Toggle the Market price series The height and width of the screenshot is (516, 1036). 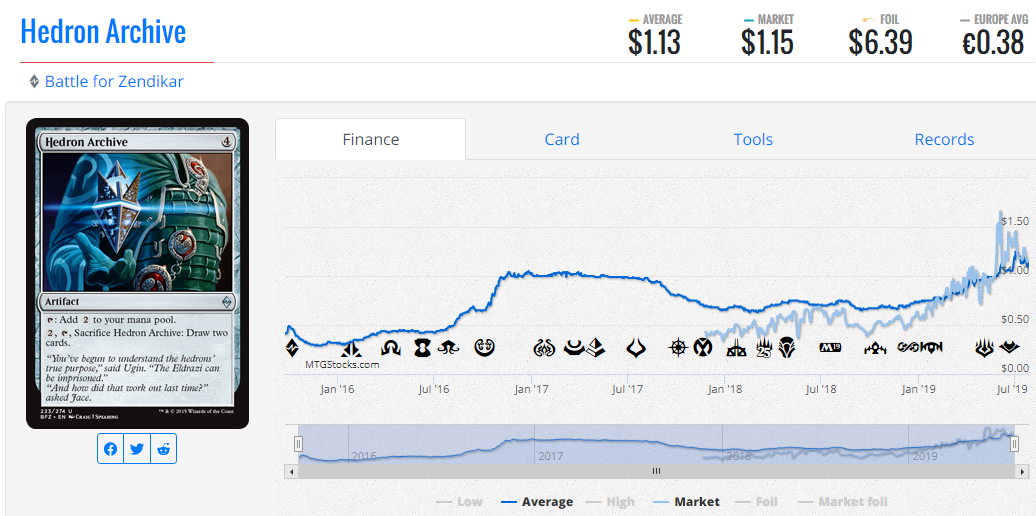pos(686,501)
